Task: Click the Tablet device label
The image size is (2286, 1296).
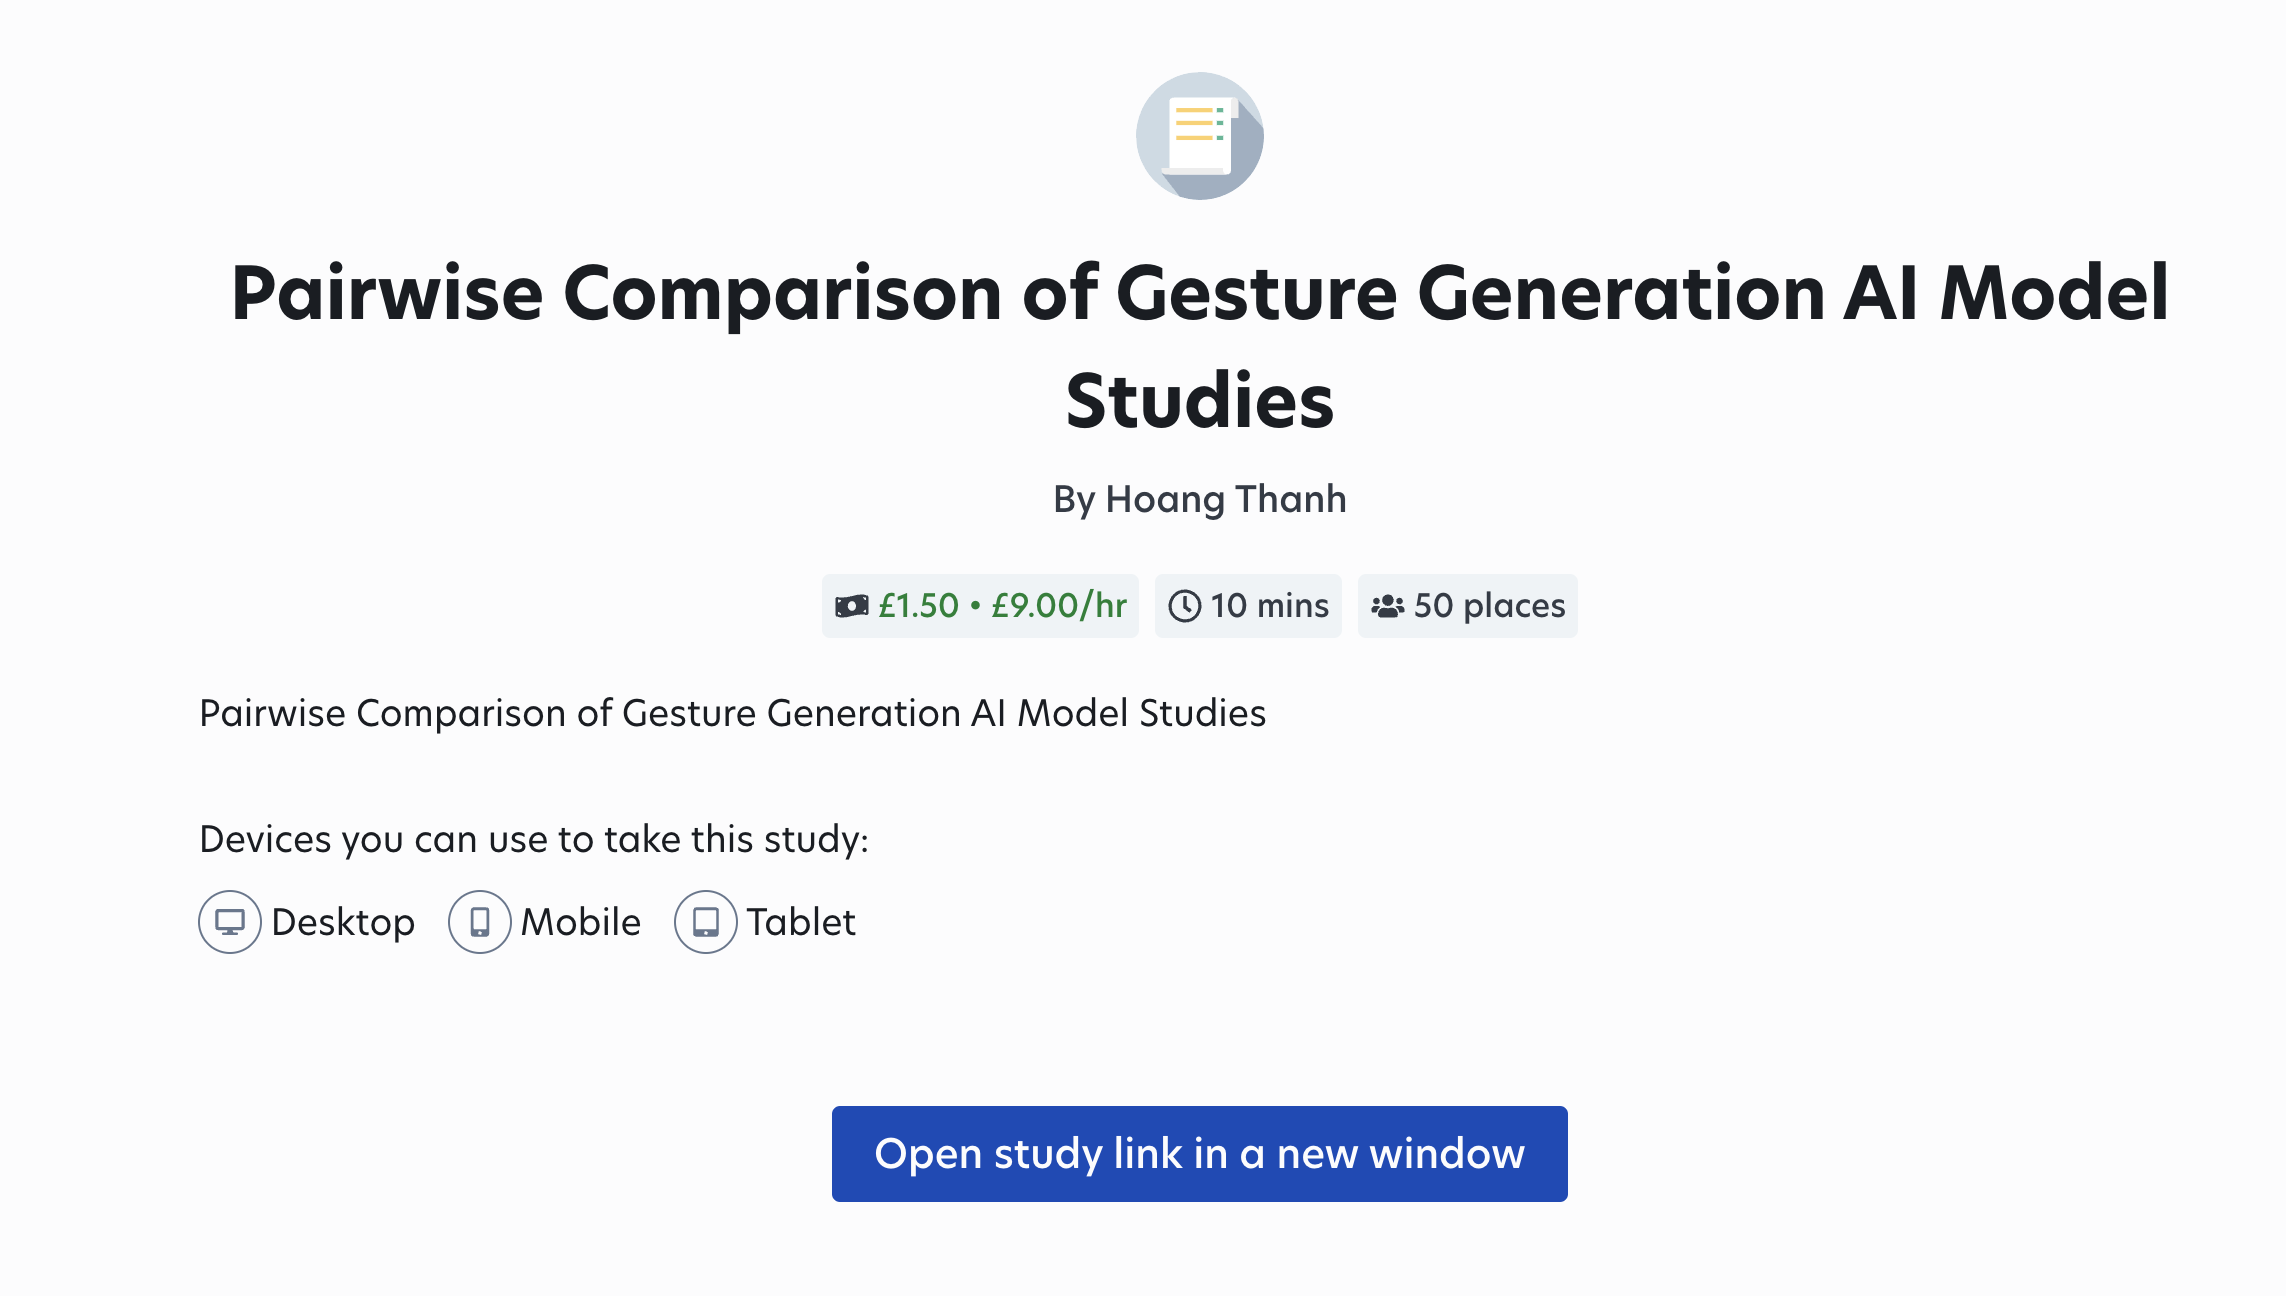Action: pyautogui.click(x=801, y=922)
